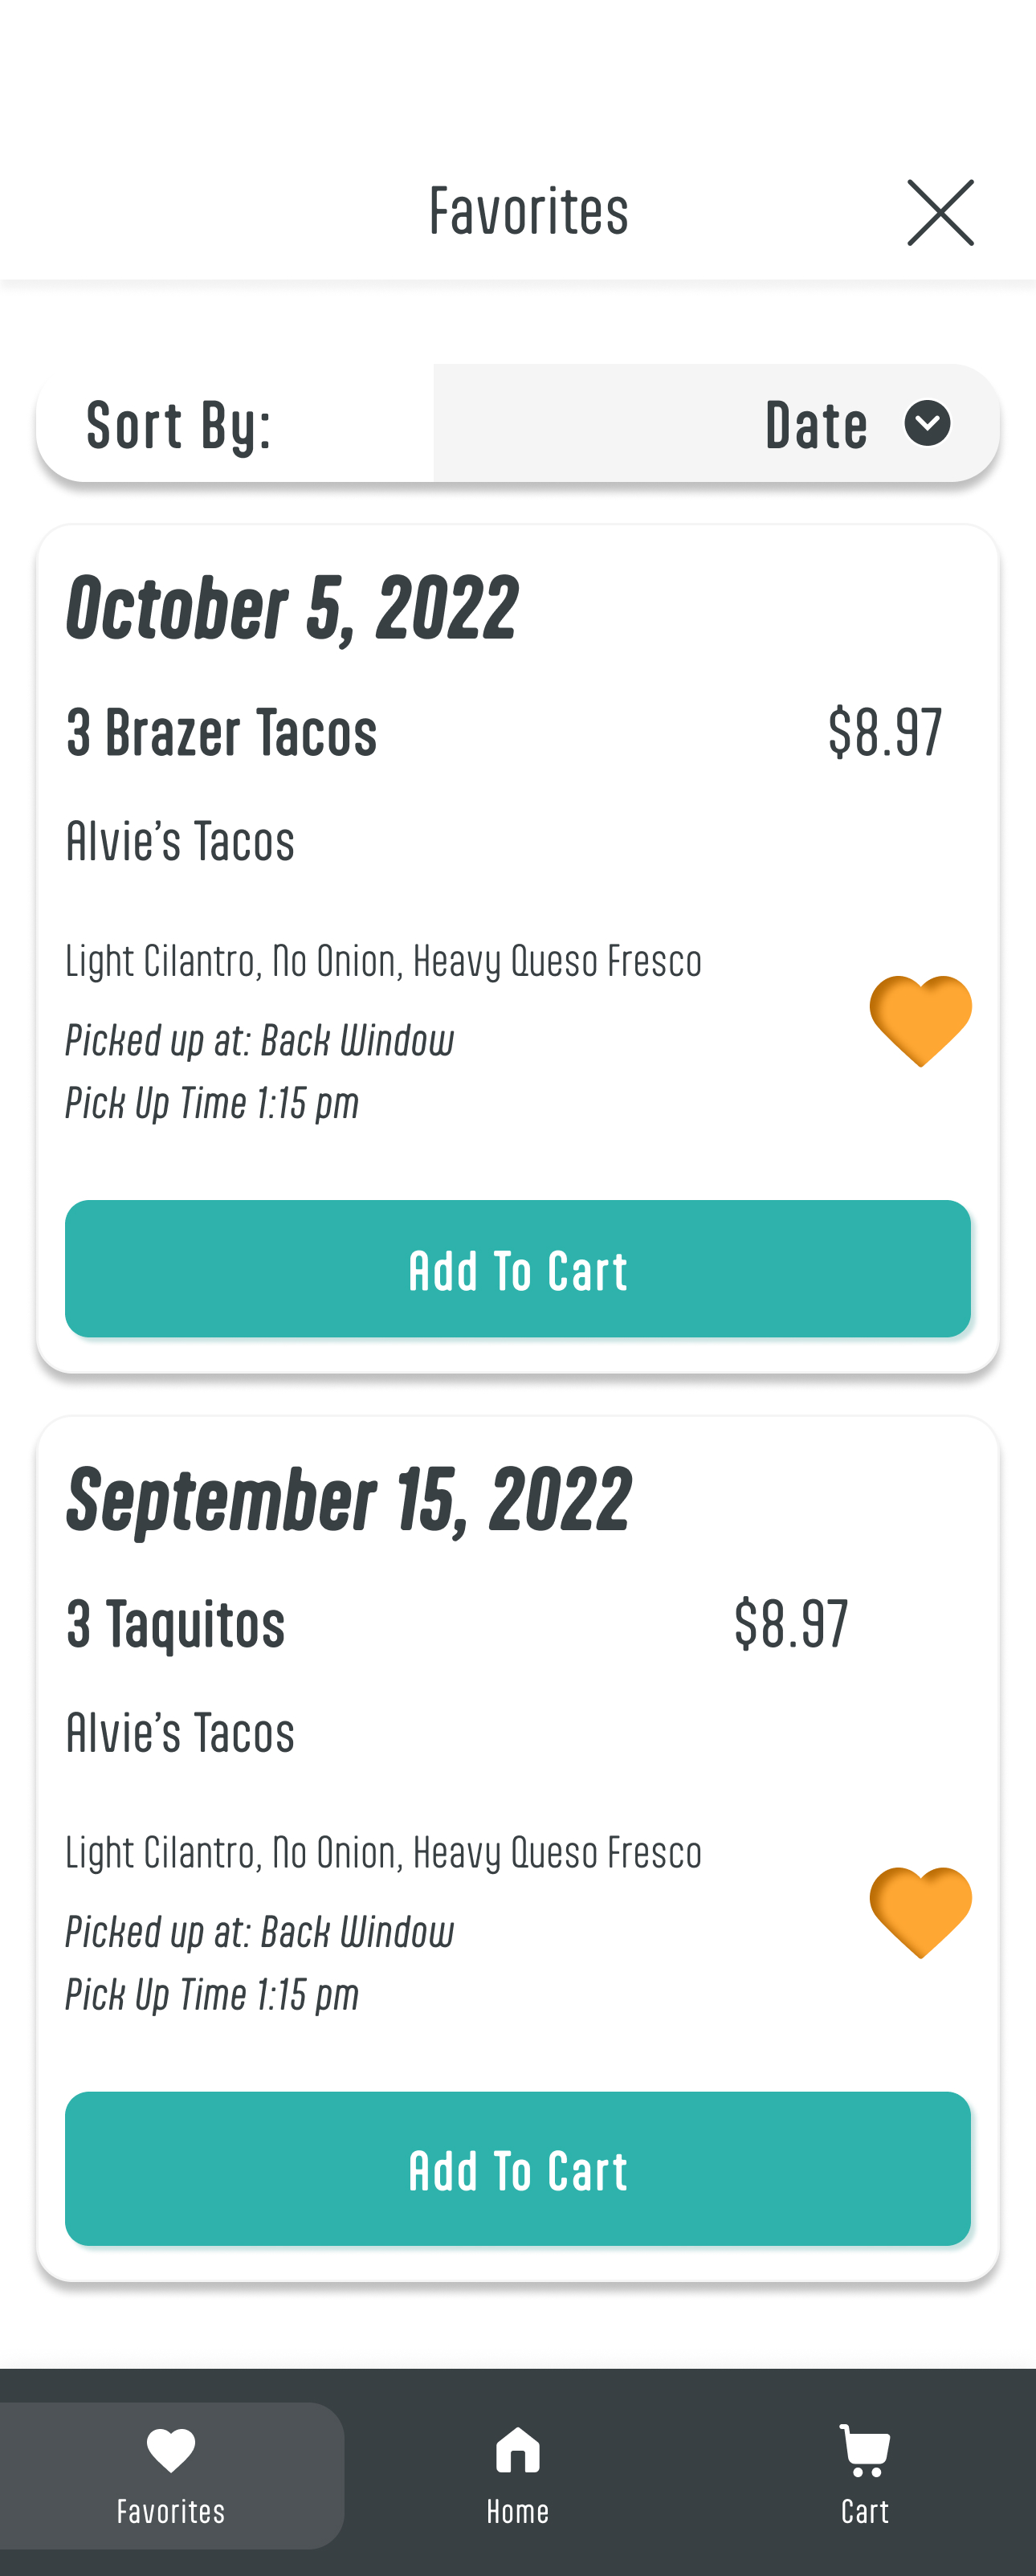Open the Sort By Date dropdown

716,423
